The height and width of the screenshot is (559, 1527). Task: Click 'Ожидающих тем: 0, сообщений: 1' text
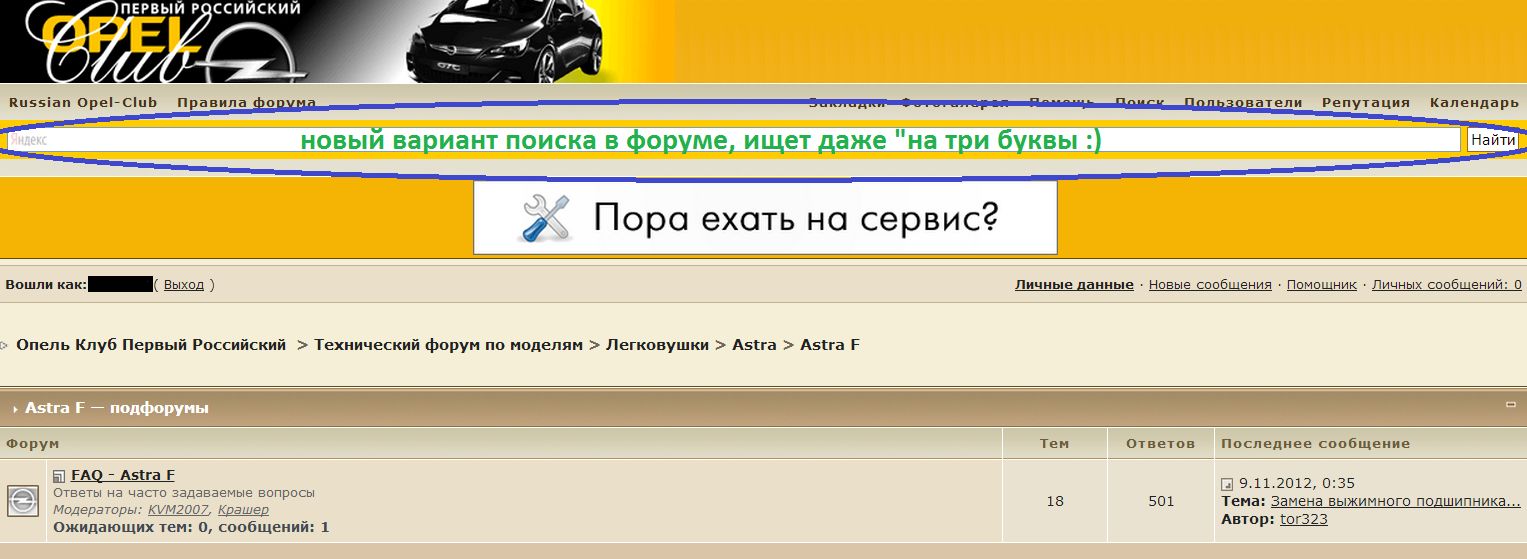tap(191, 527)
